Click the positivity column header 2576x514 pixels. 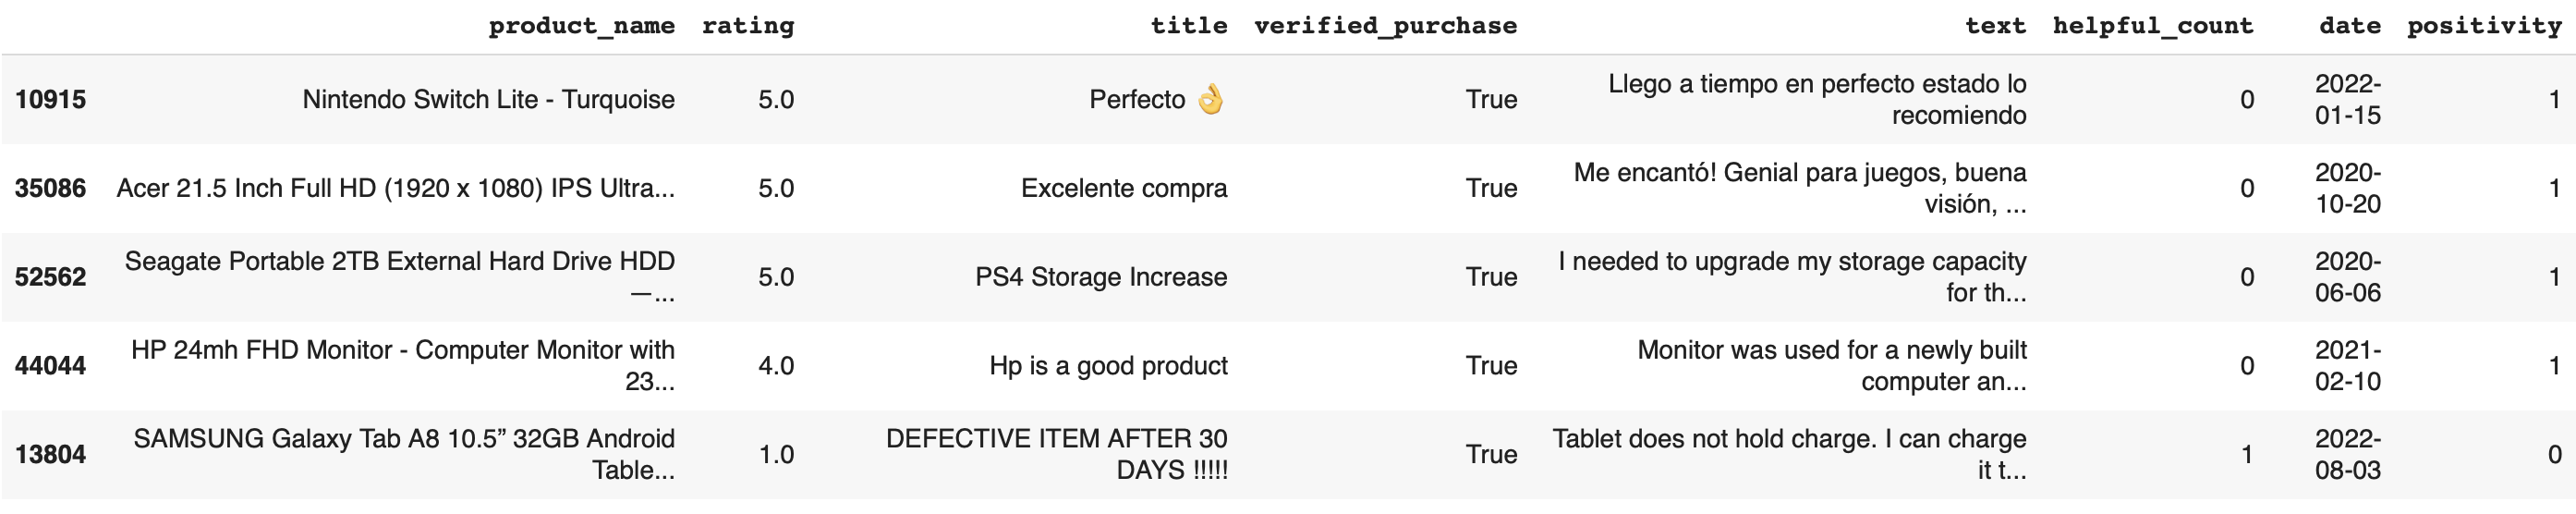pyautogui.click(x=2483, y=26)
